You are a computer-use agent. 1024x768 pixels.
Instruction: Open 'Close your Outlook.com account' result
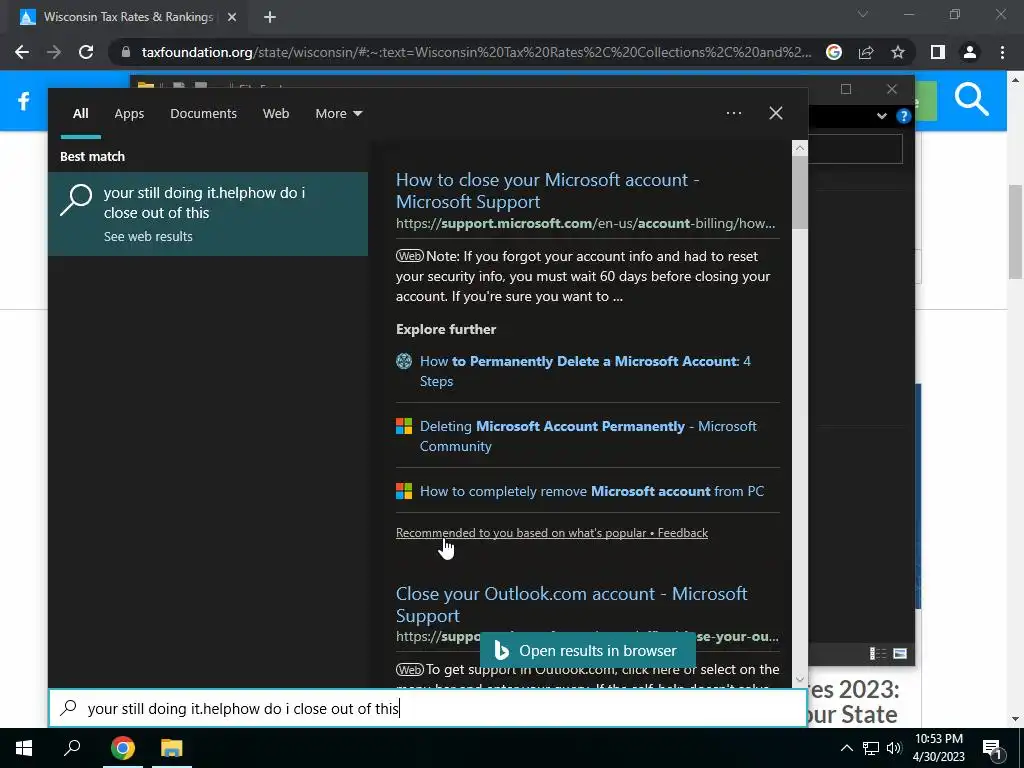[x=571, y=604]
